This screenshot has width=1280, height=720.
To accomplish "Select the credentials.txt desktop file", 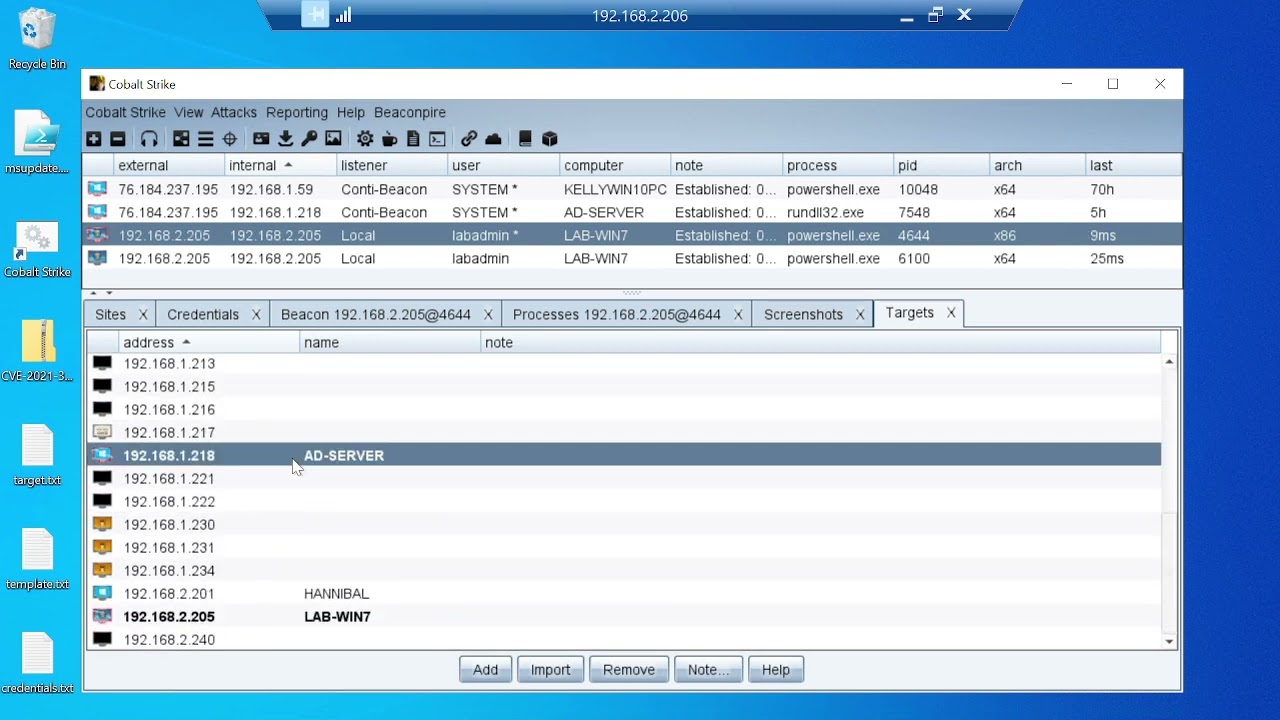I will tap(37, 663).
